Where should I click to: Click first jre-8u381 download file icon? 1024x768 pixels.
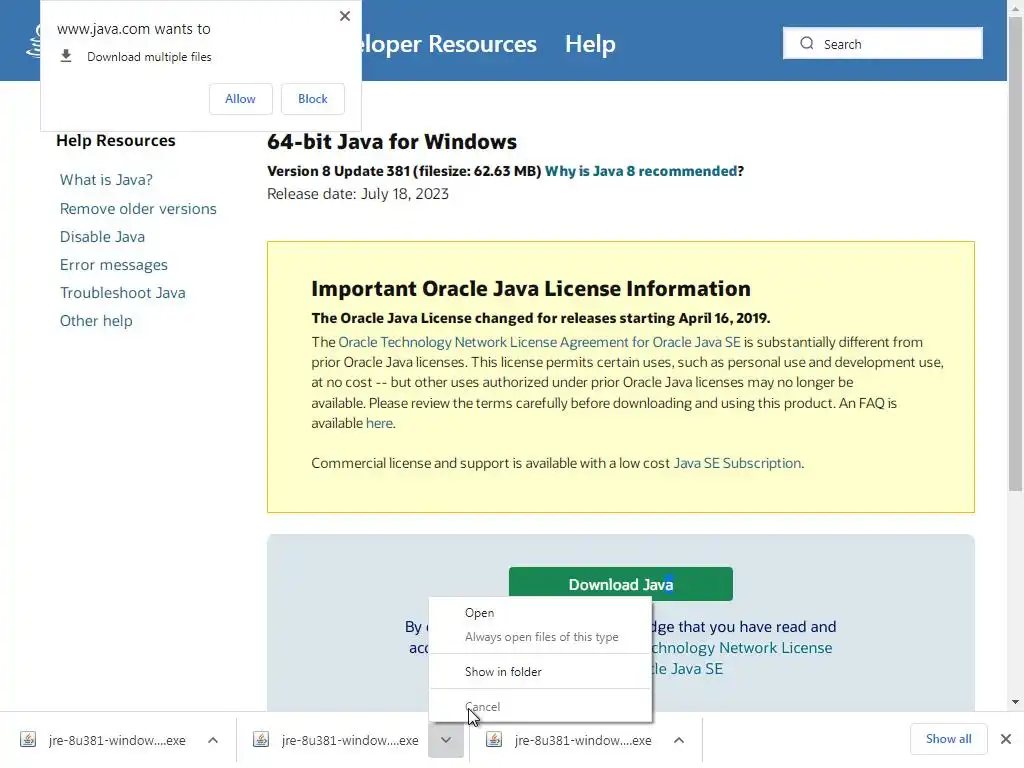pos(27,739)
